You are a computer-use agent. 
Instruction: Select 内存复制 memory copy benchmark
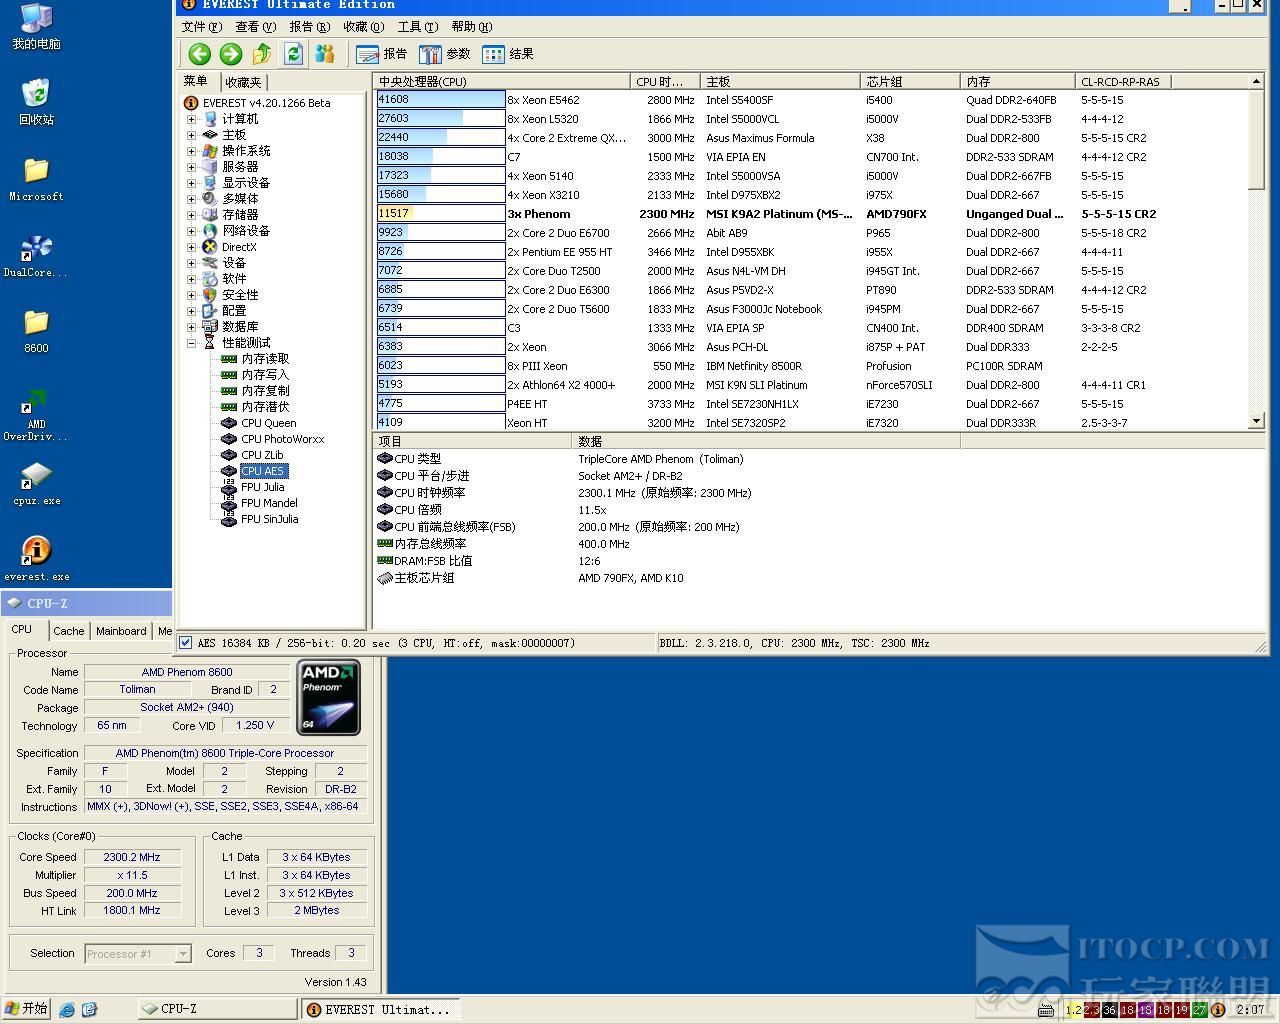(x=265, y=391)
